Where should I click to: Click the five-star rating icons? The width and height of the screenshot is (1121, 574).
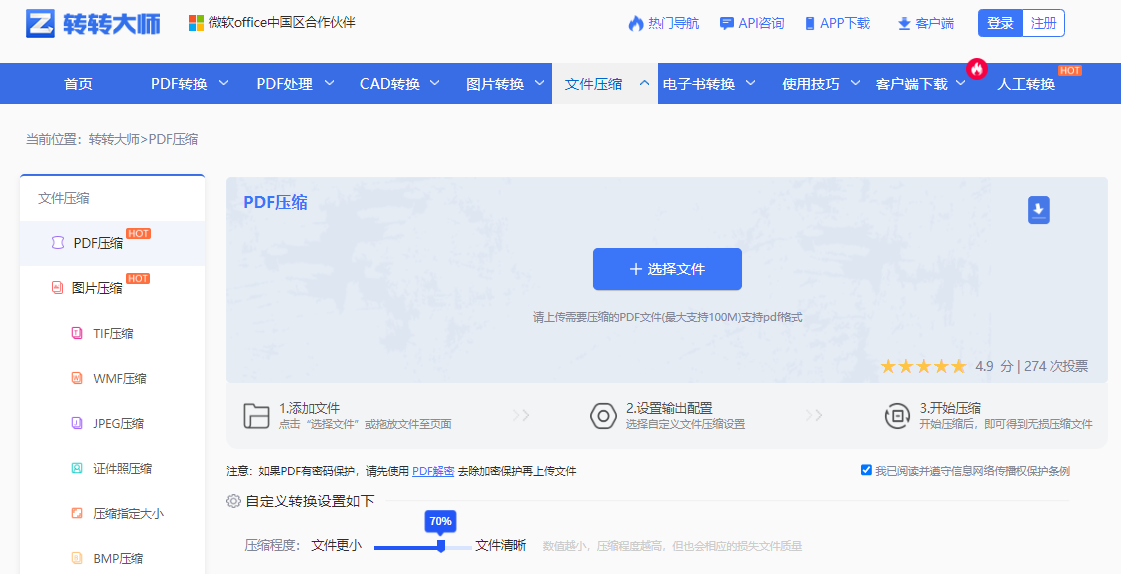(x=923, y=367)
